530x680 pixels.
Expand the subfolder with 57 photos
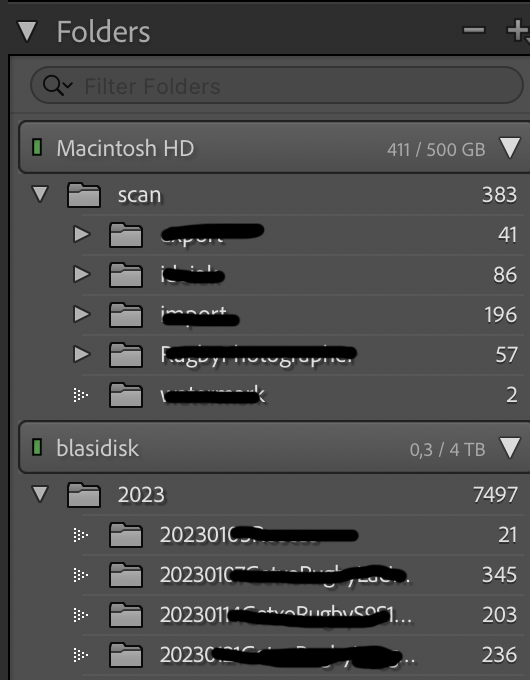(82, 354)
